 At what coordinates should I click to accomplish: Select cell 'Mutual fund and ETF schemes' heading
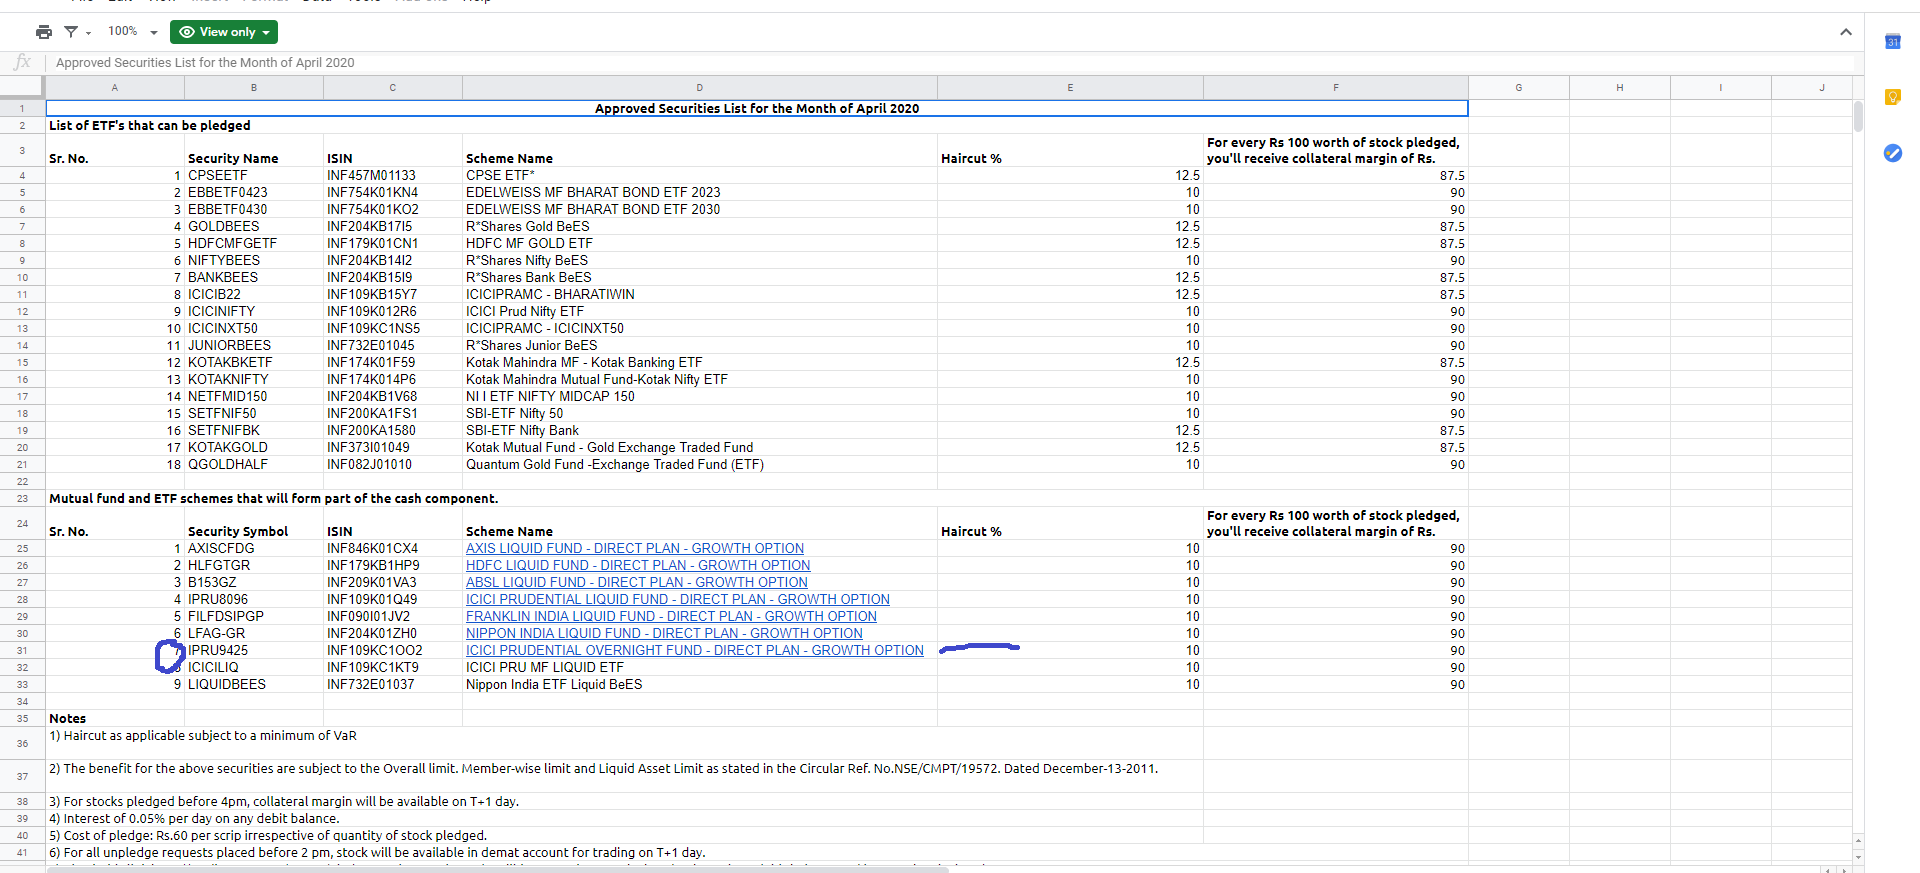[273, 498]
